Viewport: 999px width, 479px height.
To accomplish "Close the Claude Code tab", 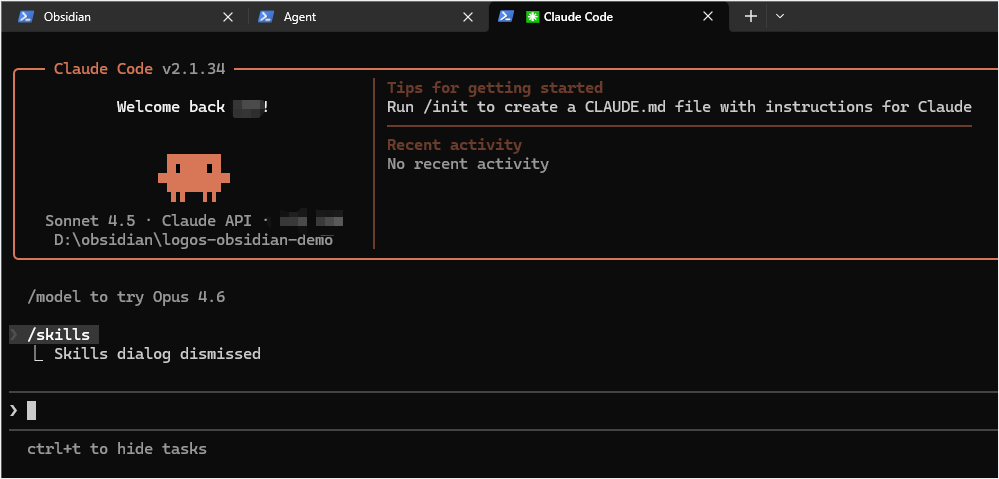I will click(x=708, y=17).
